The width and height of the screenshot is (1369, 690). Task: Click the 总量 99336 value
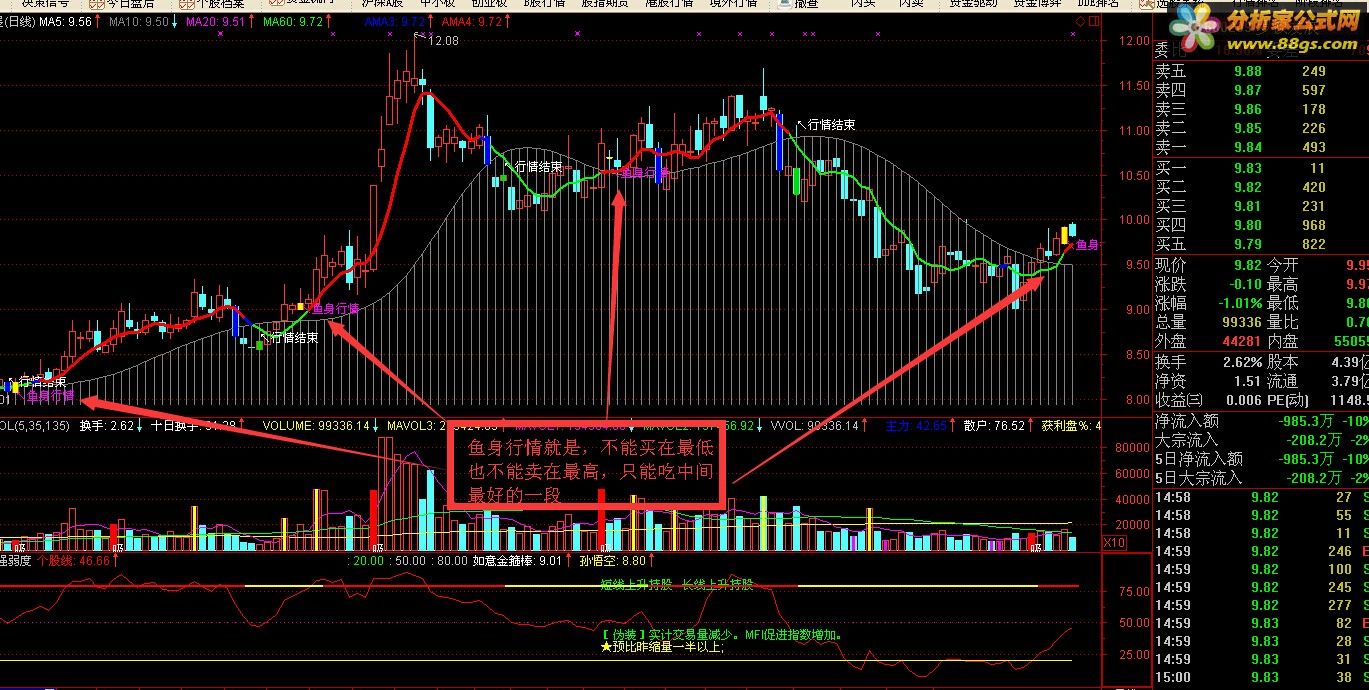[x=1241, y=322]
